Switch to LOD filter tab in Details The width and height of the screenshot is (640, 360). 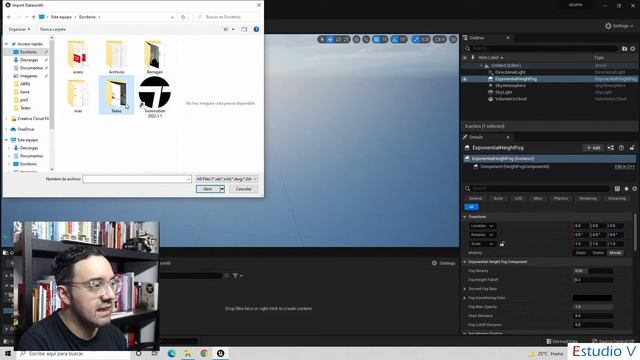click(x=518, y=198)
